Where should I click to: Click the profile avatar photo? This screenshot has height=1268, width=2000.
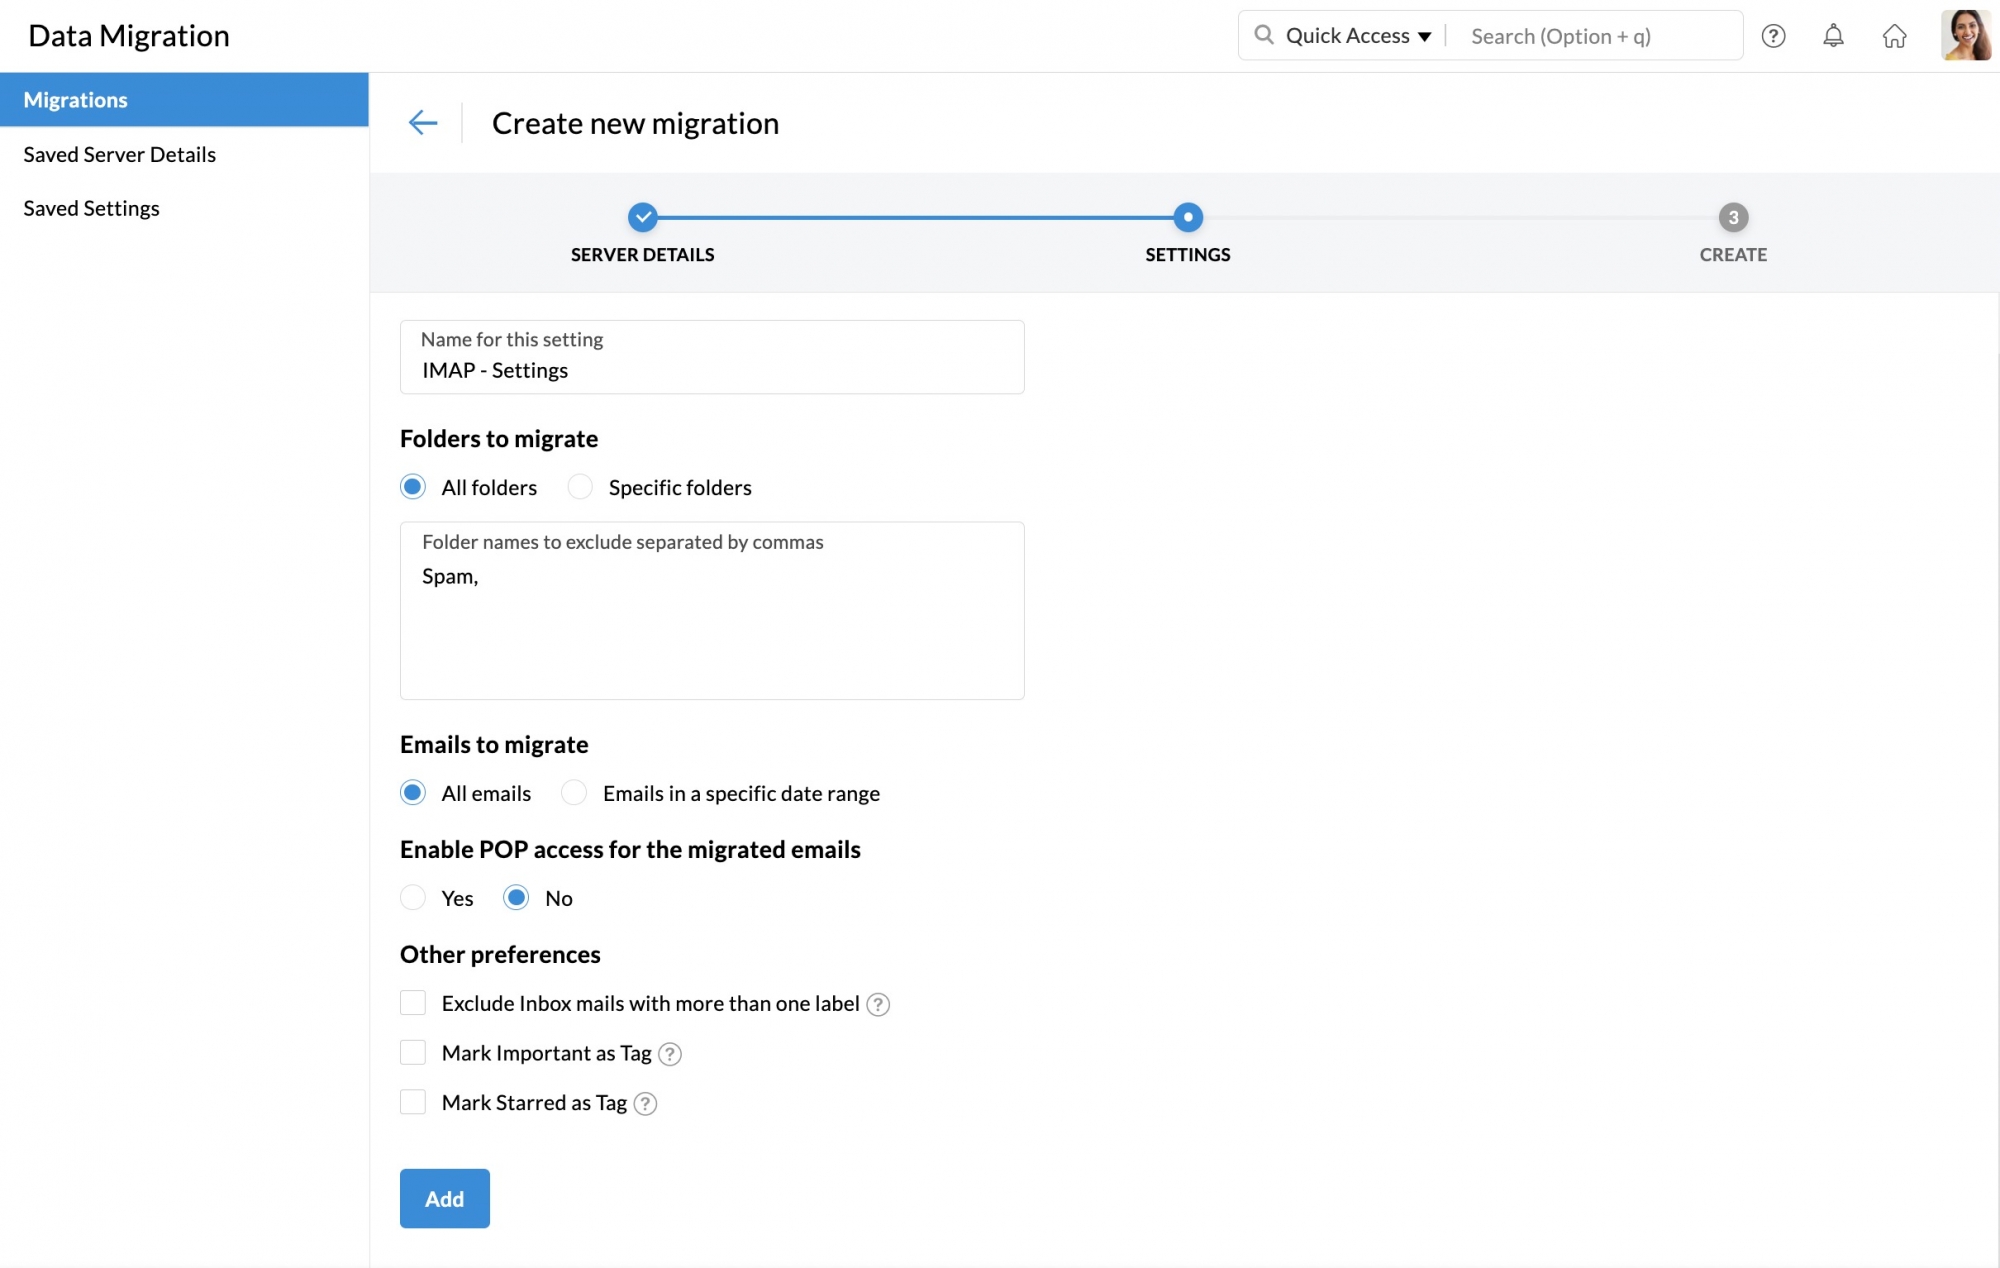(1966, 36)
